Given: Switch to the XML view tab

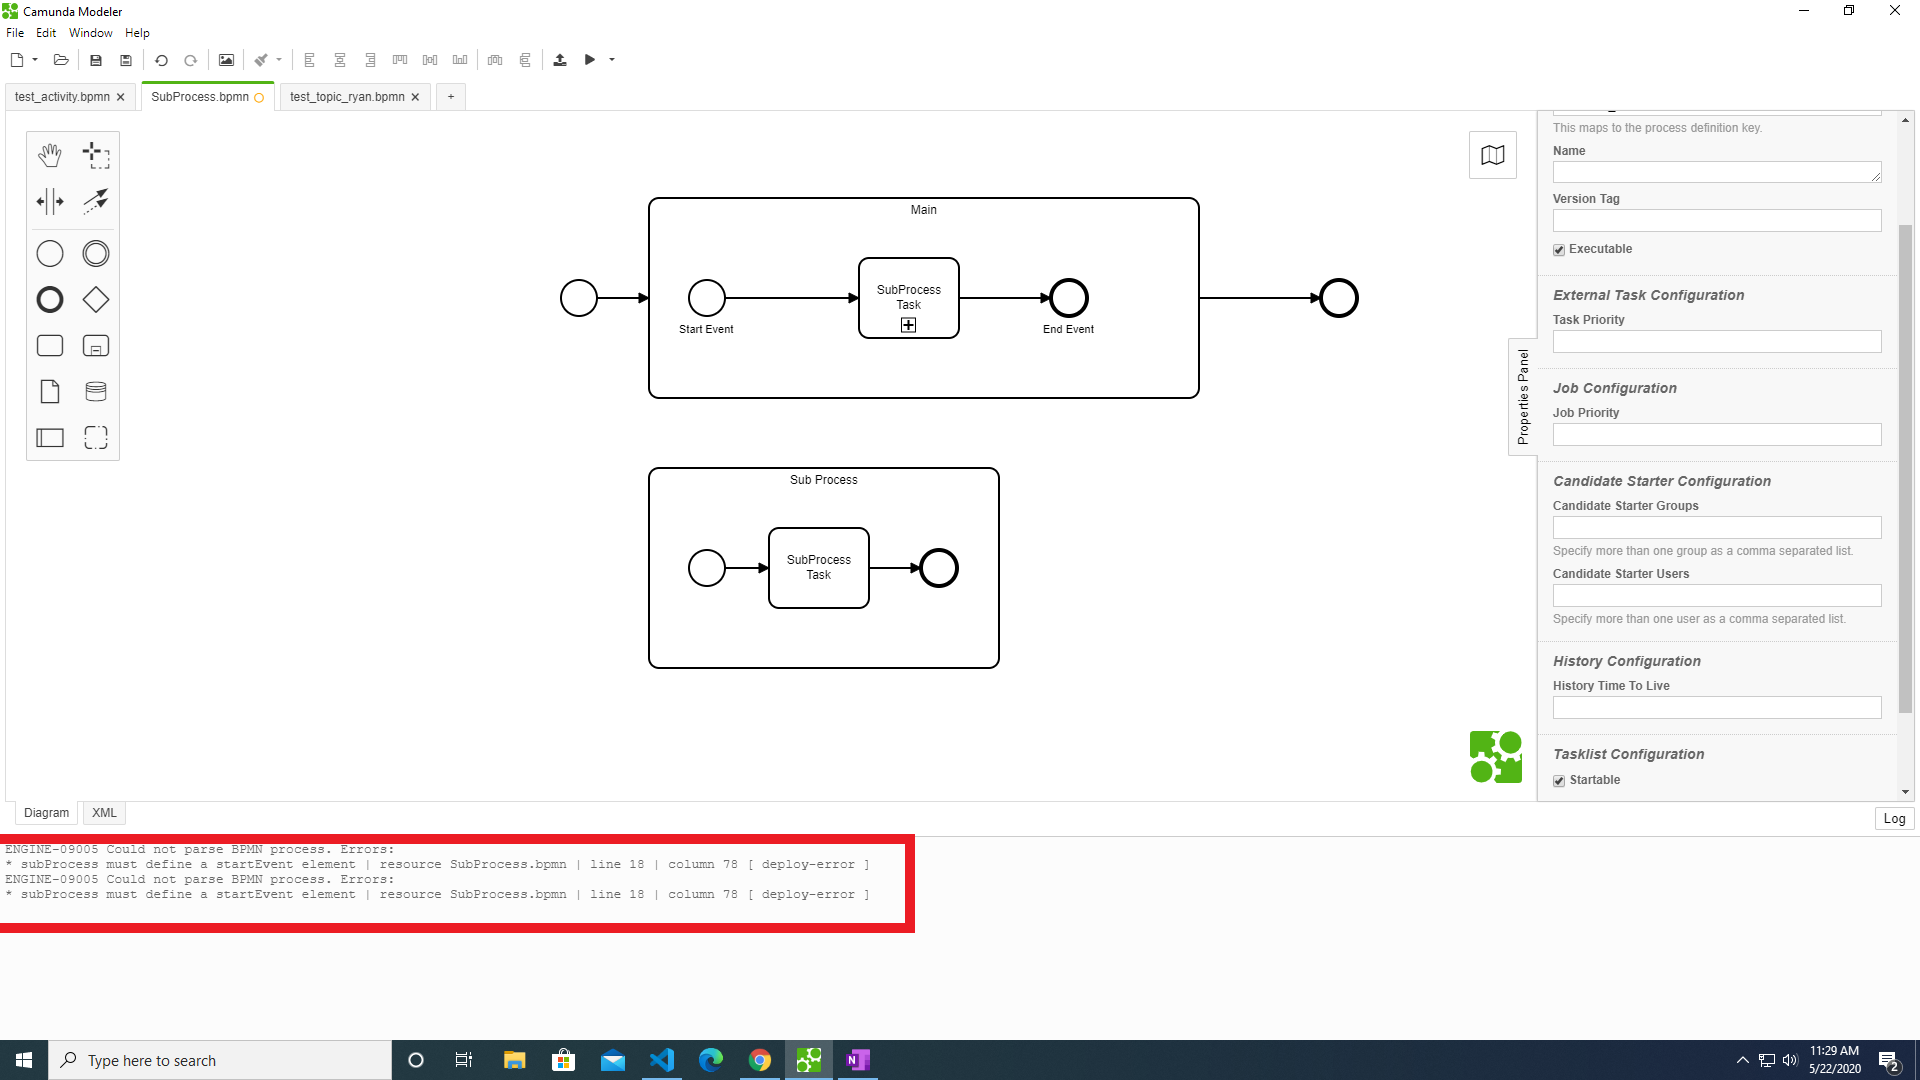Looking at the screenshot, I should point(104,813).
